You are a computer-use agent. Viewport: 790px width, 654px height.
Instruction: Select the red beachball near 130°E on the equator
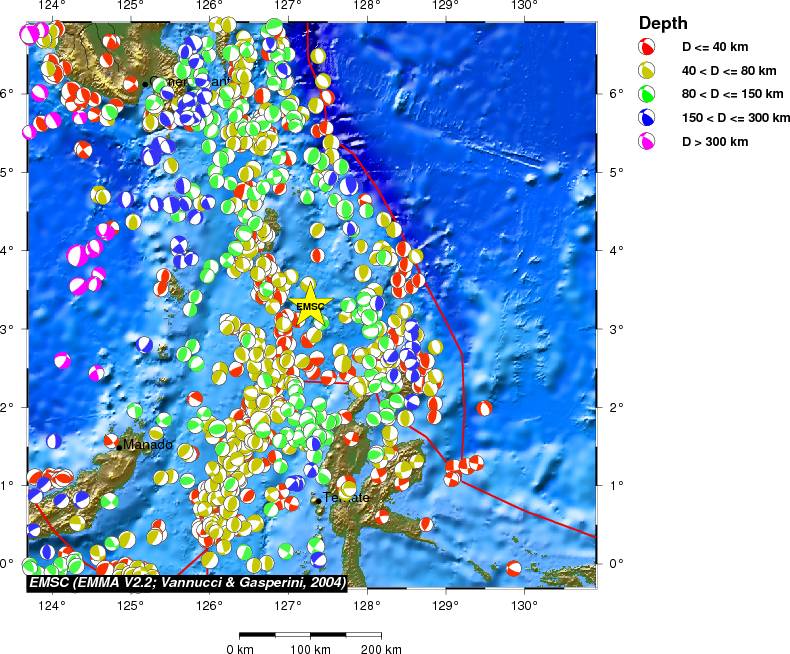click(513, 568)
